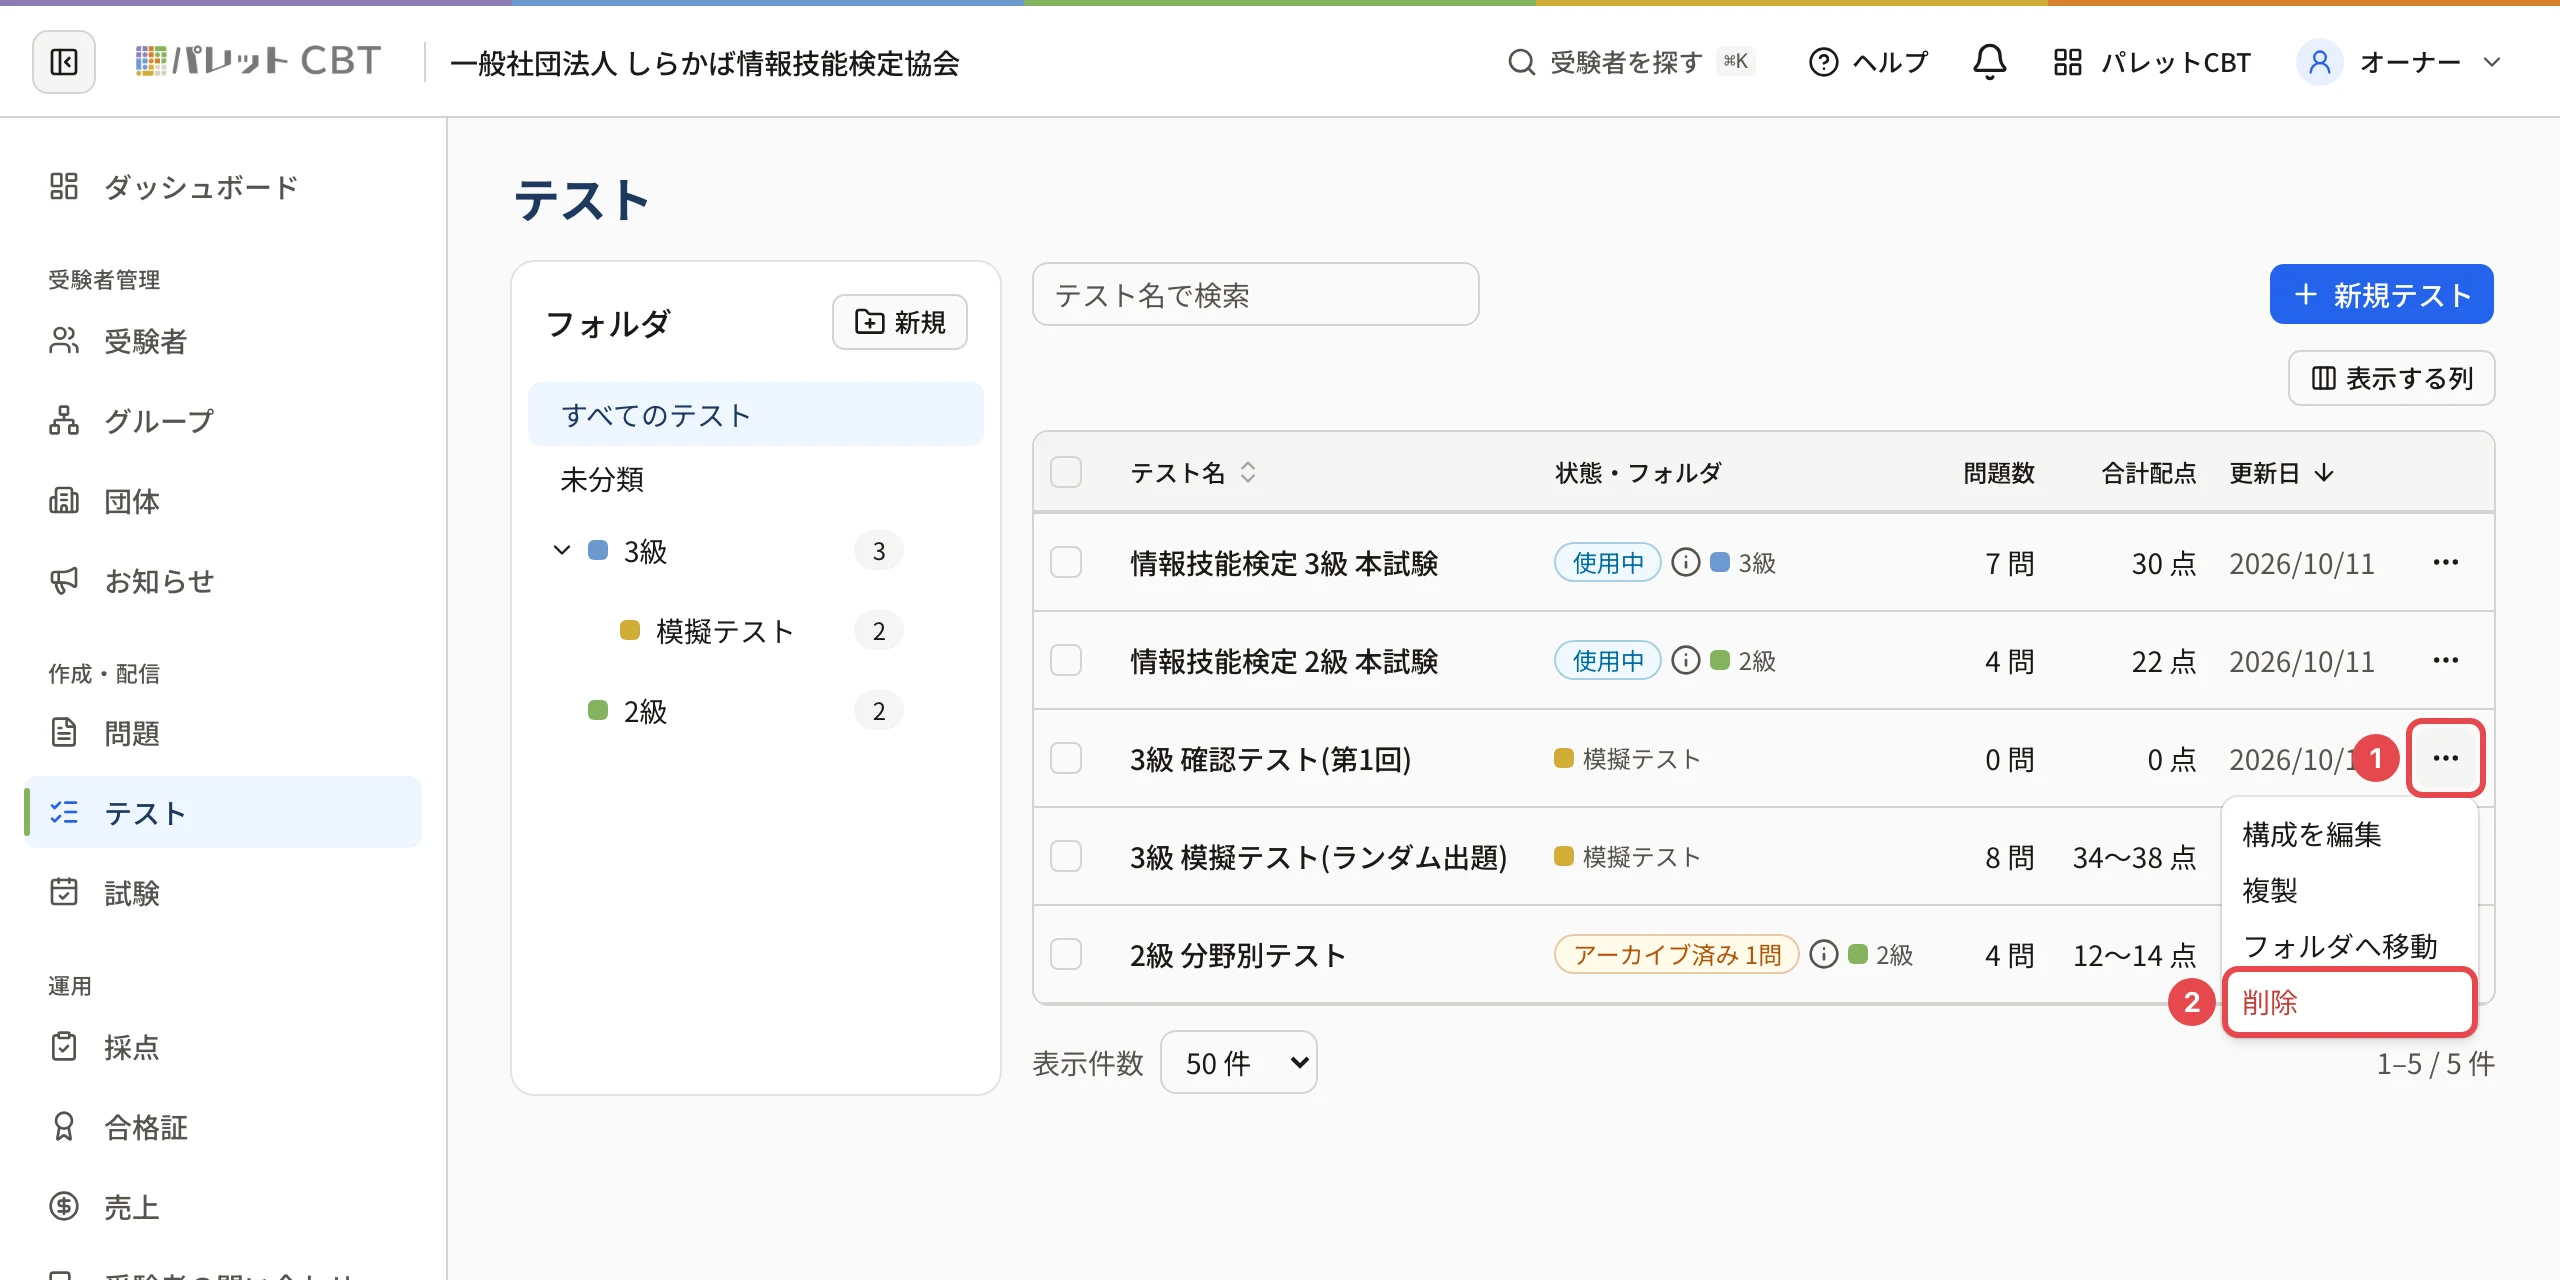The height and width of the screenshot is (1280, 2560).
Task: Select すべてのテスト folder
Action: coord(756,414)
